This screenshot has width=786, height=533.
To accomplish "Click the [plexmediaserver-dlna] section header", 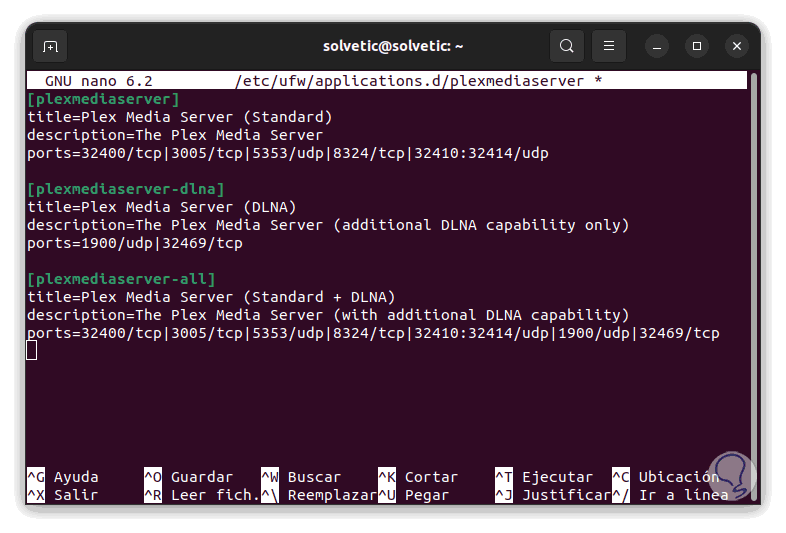I will point(126,189).
